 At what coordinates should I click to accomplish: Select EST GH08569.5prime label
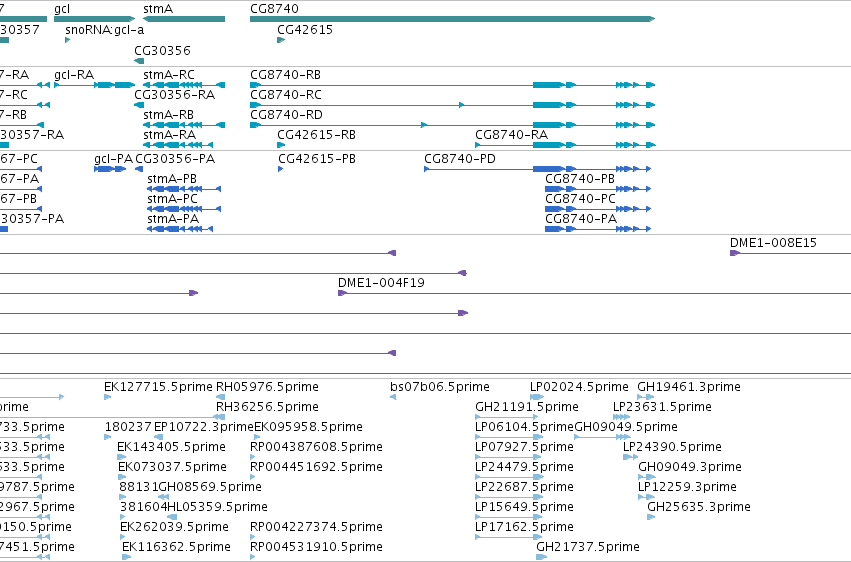[210, 487]
